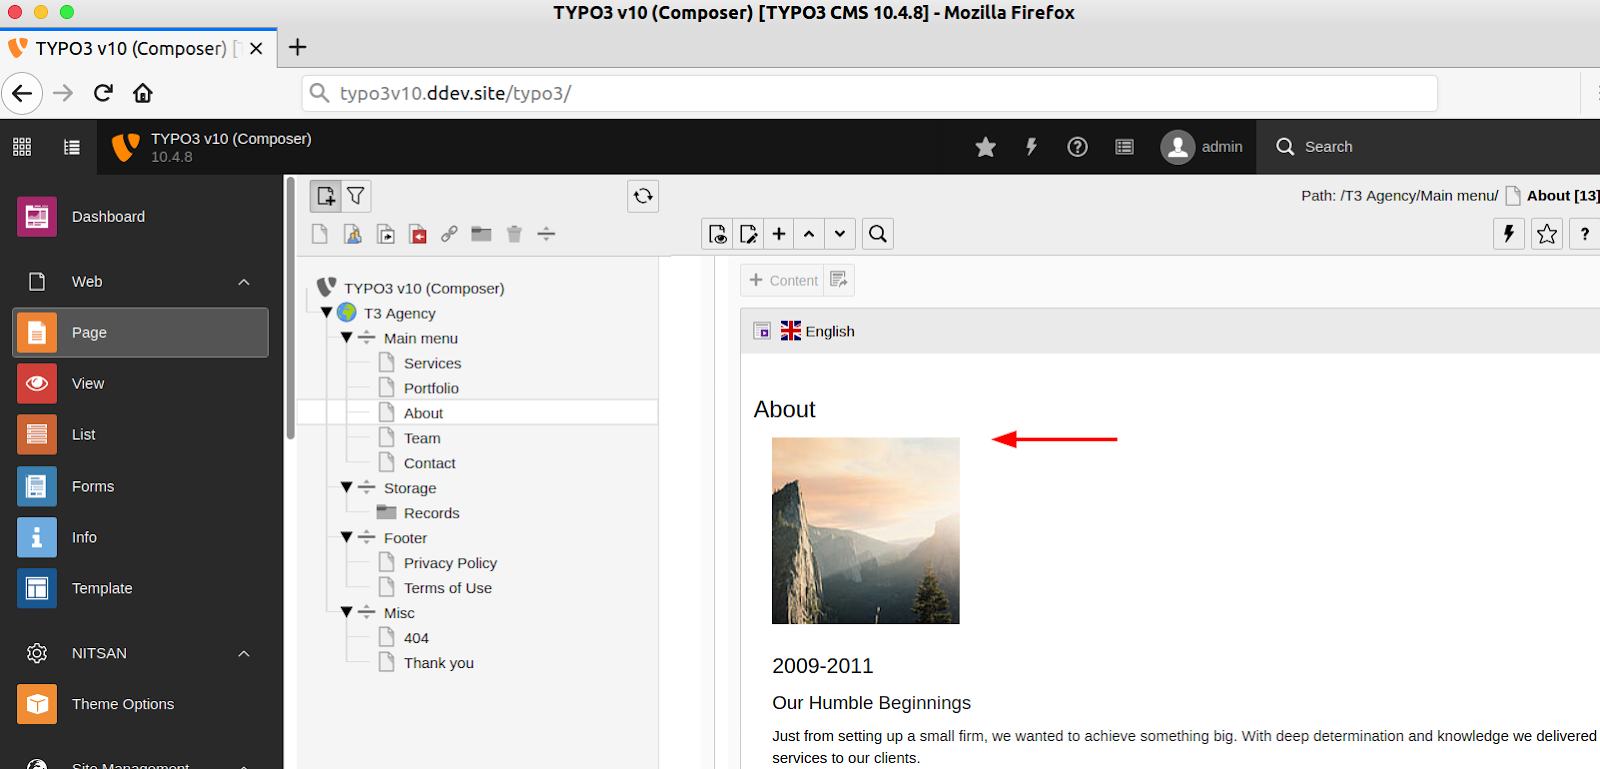This screenshot has width=1600, height=769.
Task: Click the magnifier search button in docheader
Action: [x=878, y=234]
